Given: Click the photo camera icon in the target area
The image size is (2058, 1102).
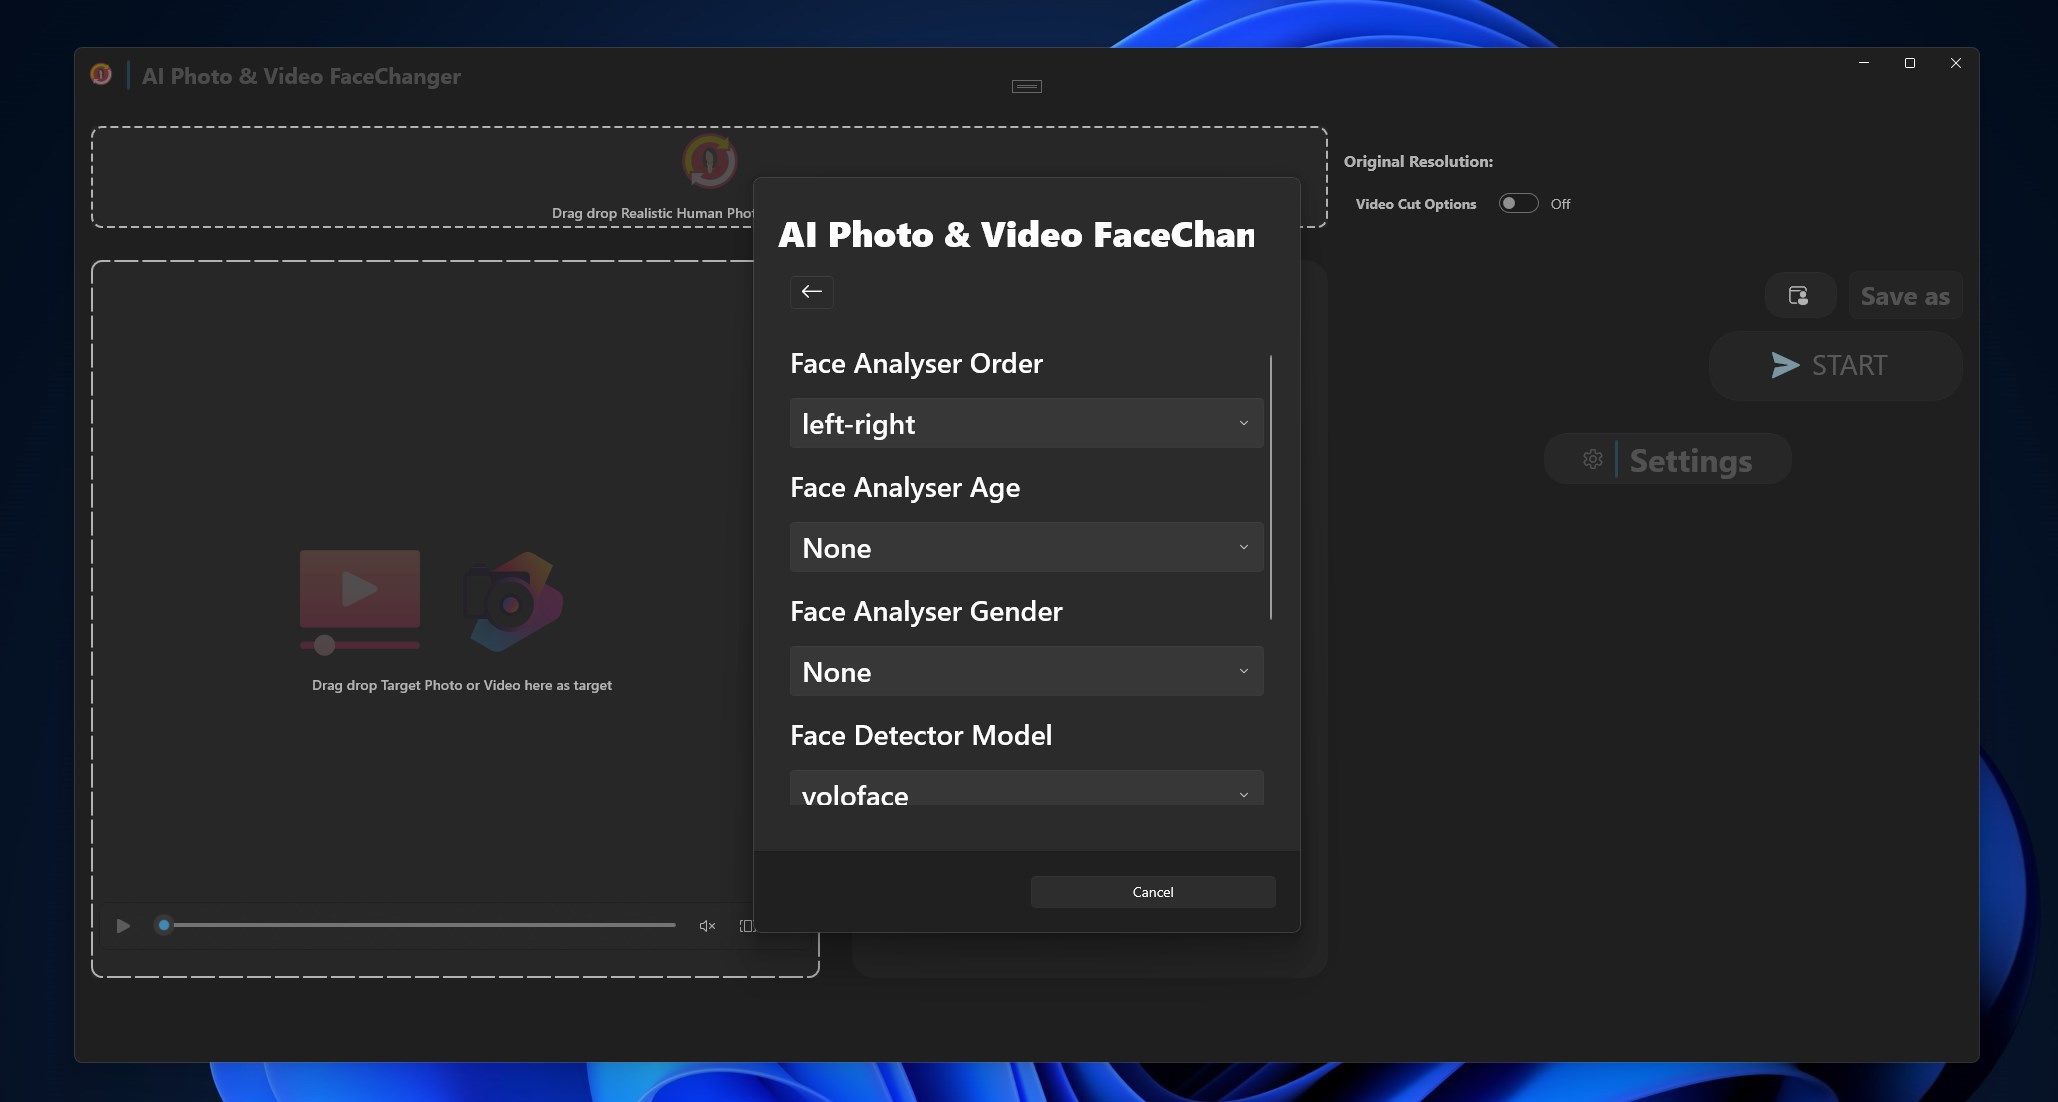Looking at the screenshot, I should pos(512,600).
